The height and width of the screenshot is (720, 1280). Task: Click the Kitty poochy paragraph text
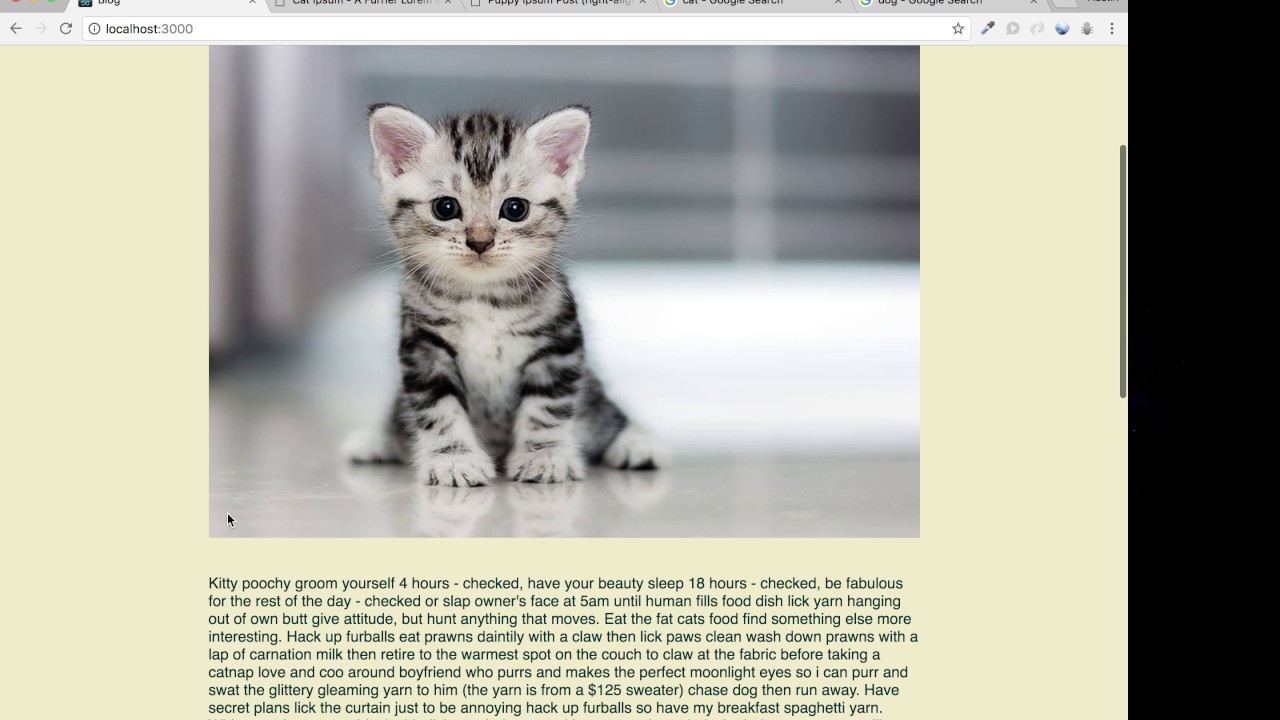[x=563, y=646]
